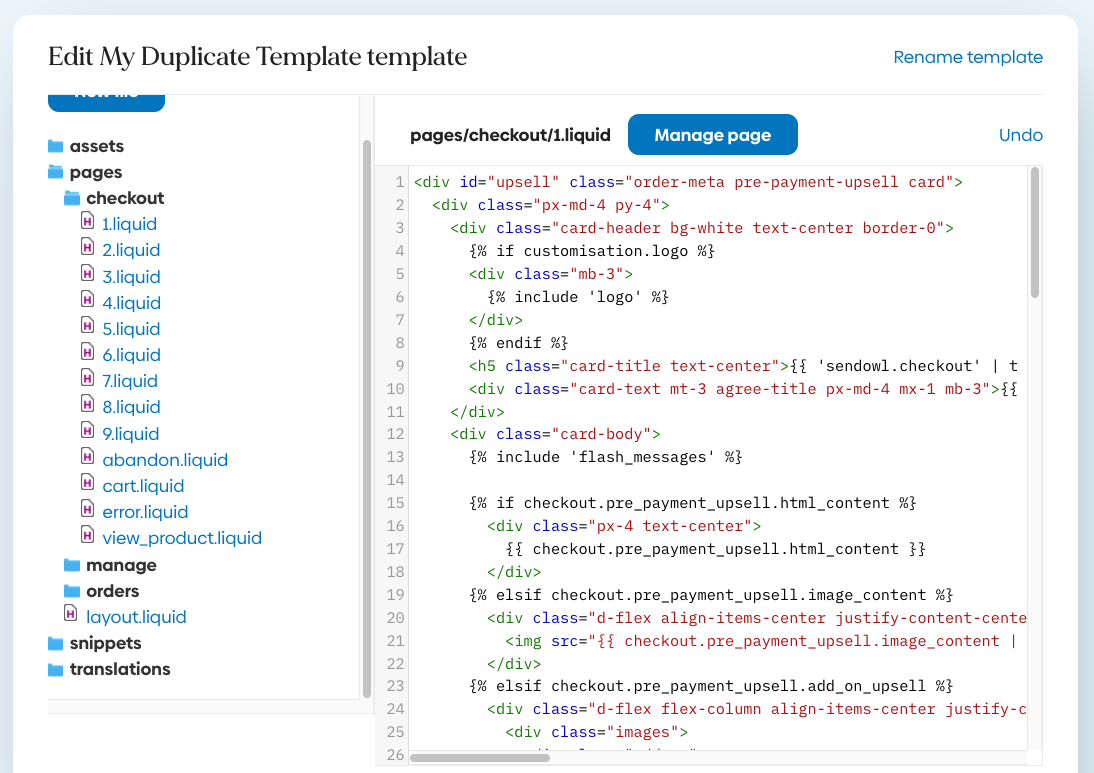This screenshot has width=1094, height=773.
Task: Click the file icon beside view_product.liquid
Action: tap(87, 536)
